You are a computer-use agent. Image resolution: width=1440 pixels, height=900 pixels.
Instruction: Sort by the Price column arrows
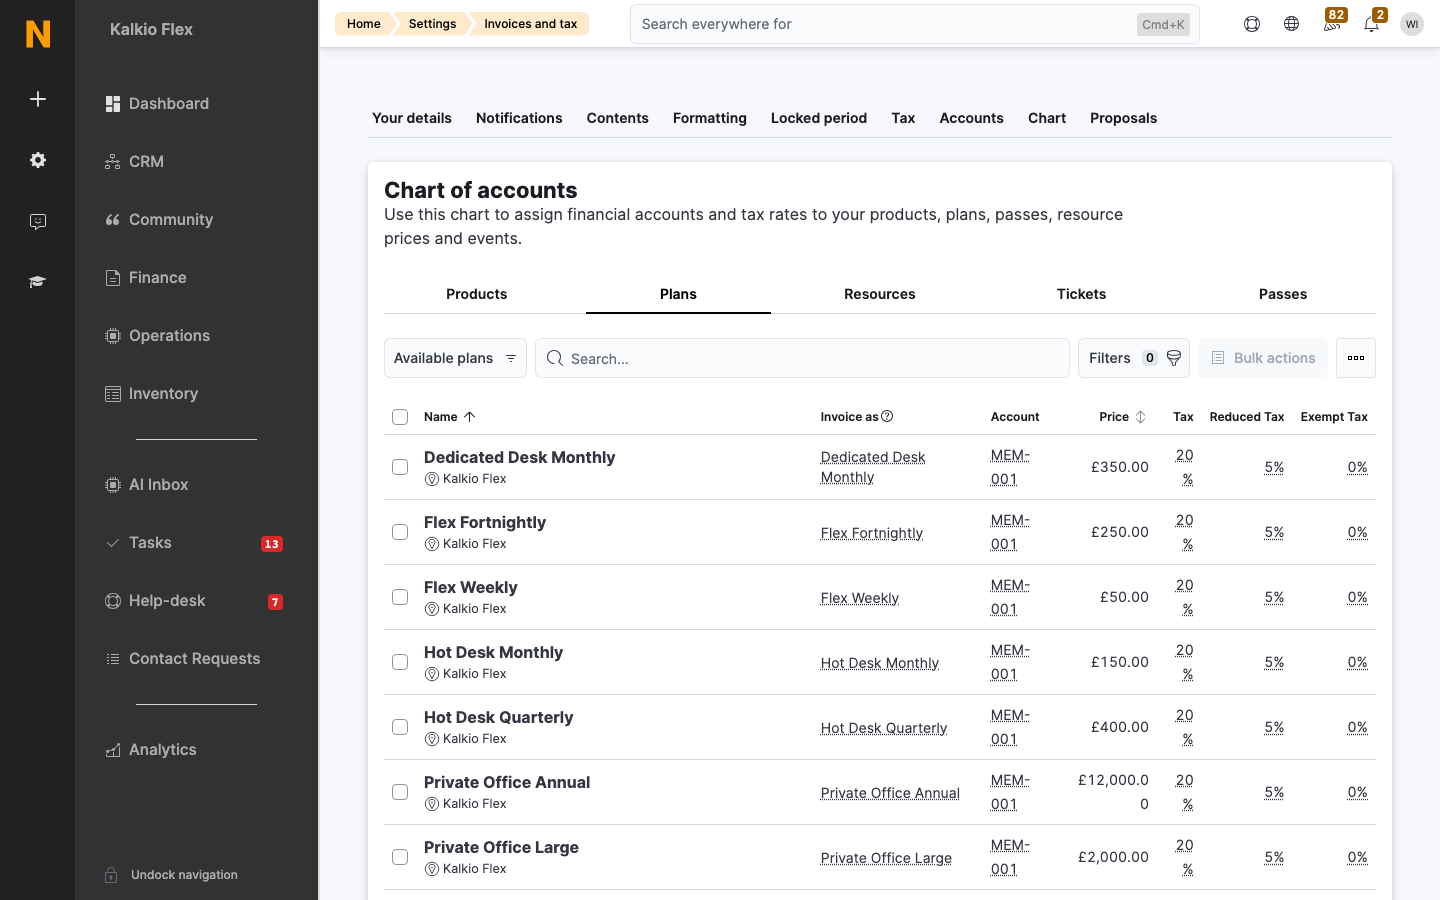1140,417
